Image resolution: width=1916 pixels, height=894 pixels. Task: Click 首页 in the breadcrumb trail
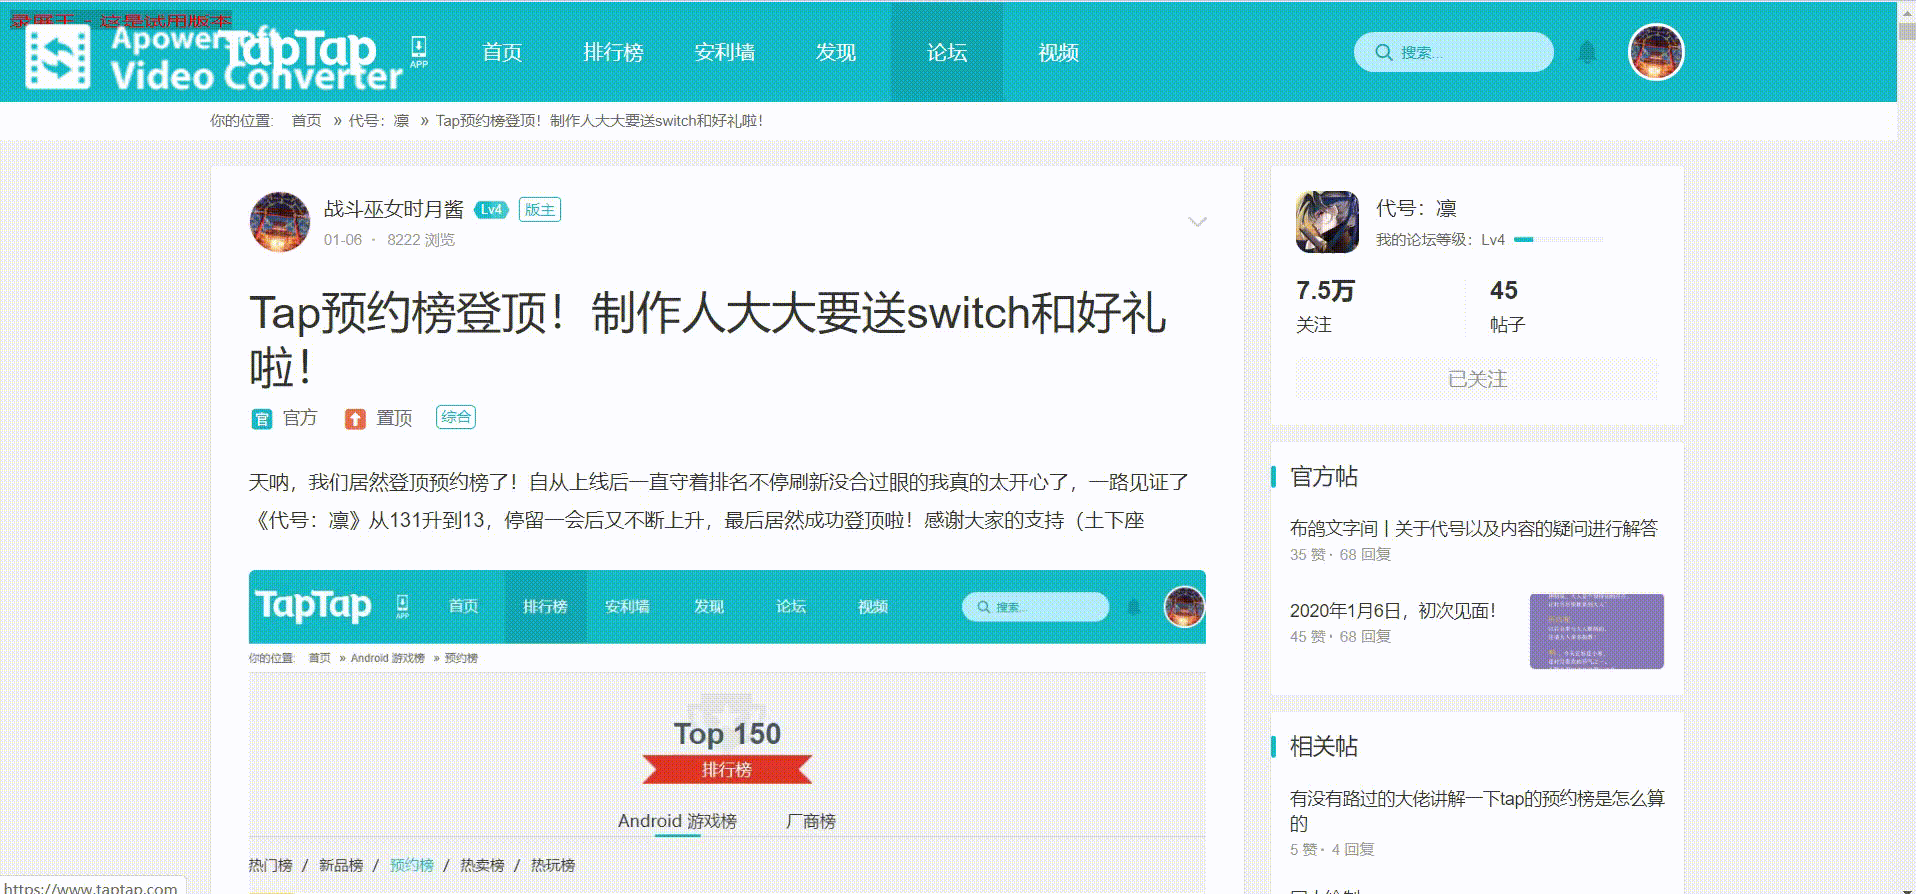point(306,121)
